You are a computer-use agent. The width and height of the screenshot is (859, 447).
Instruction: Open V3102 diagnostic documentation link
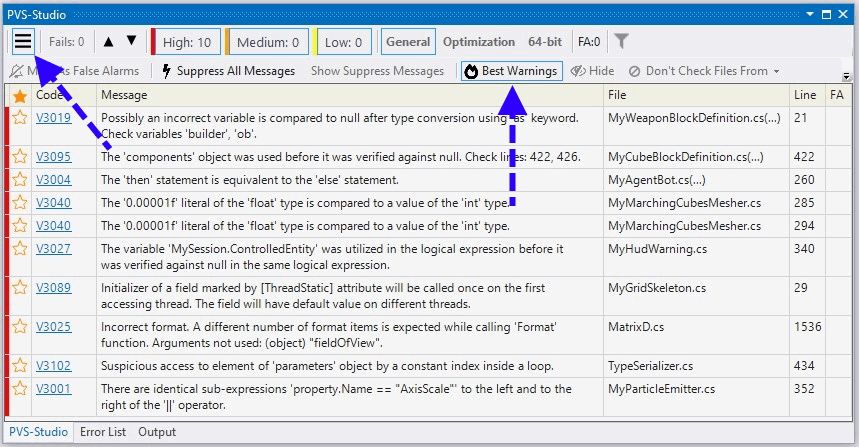(53, 365)
